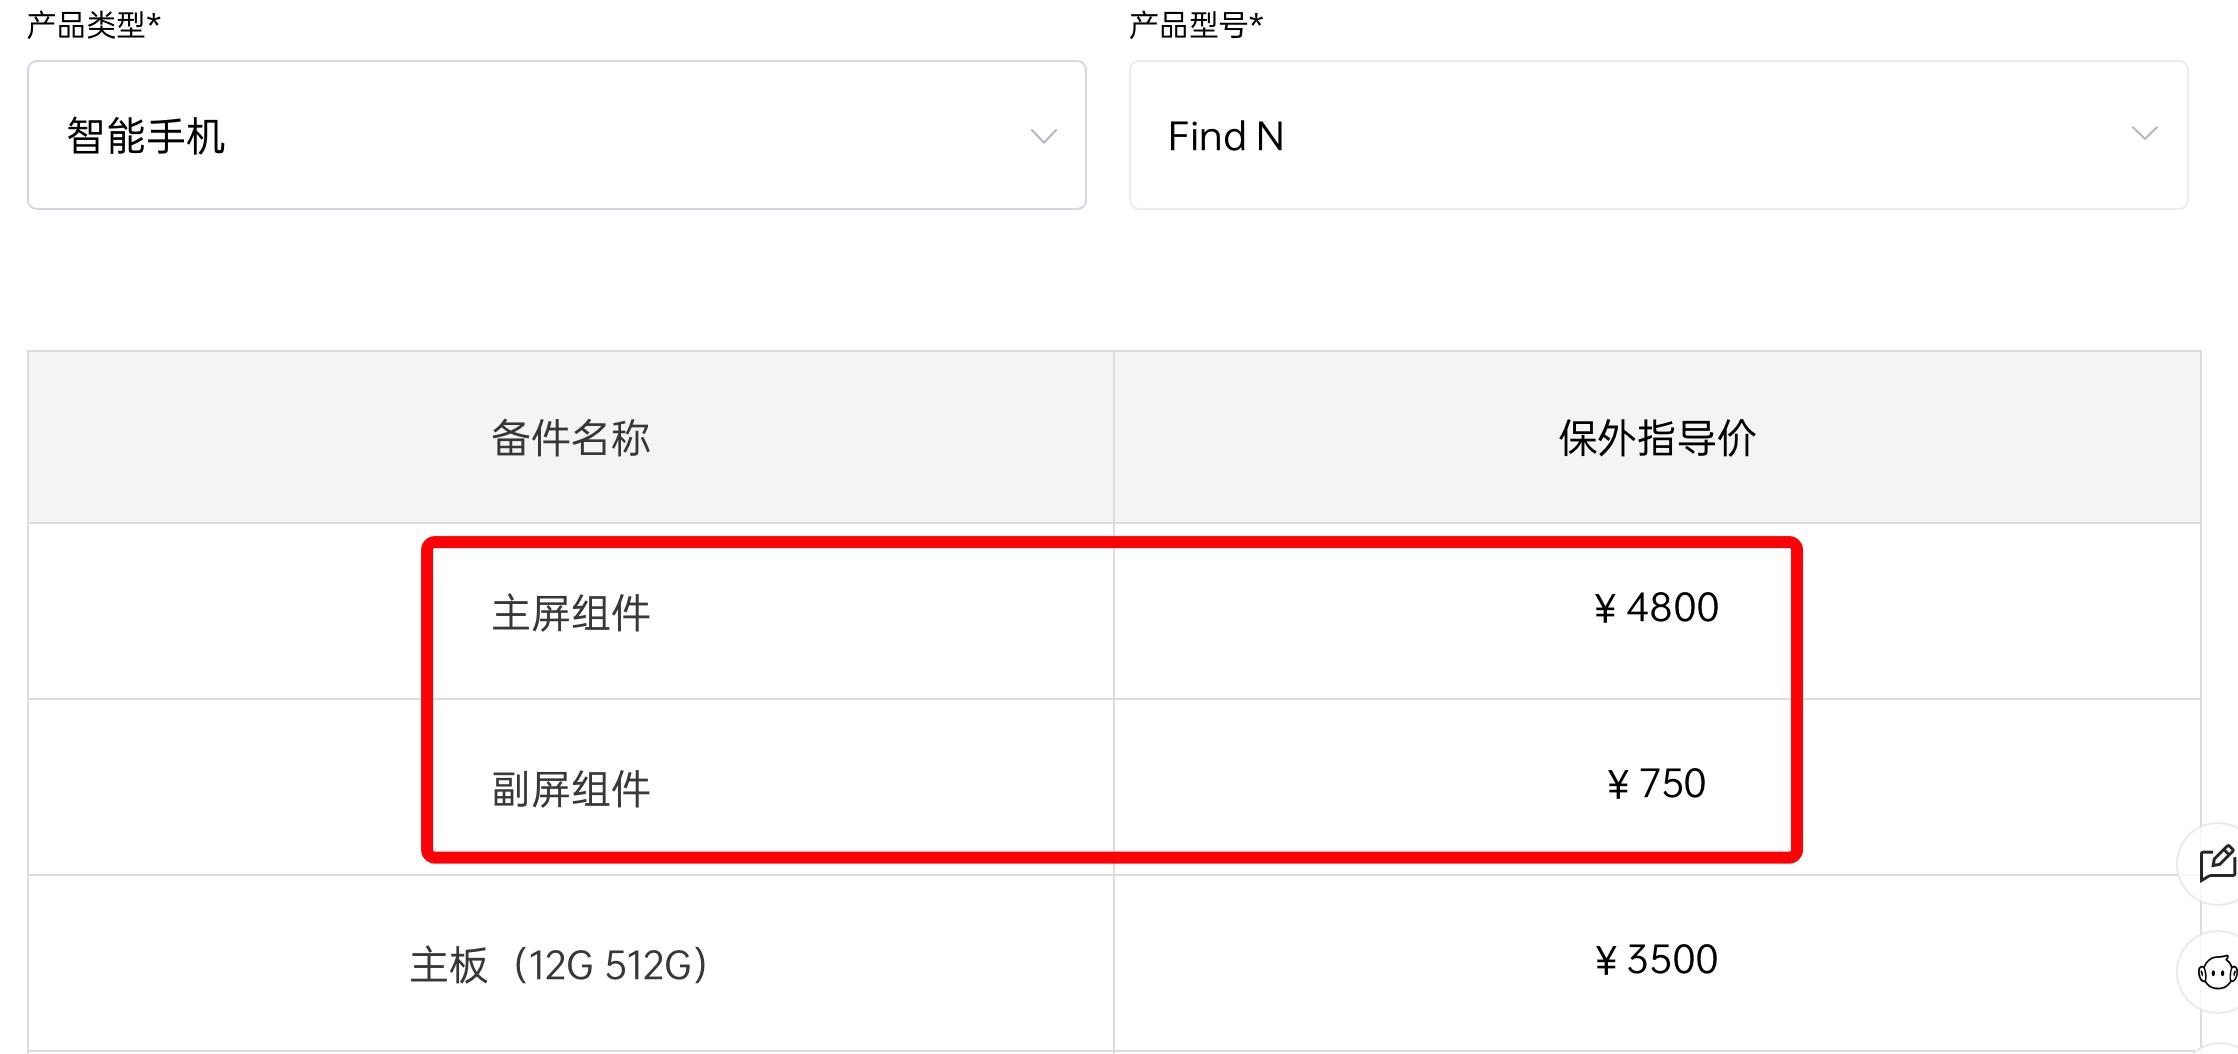Open the feedback pencil icon on the right
This screenshot has width=2238, height=1054.
(x=2216, y=866)
